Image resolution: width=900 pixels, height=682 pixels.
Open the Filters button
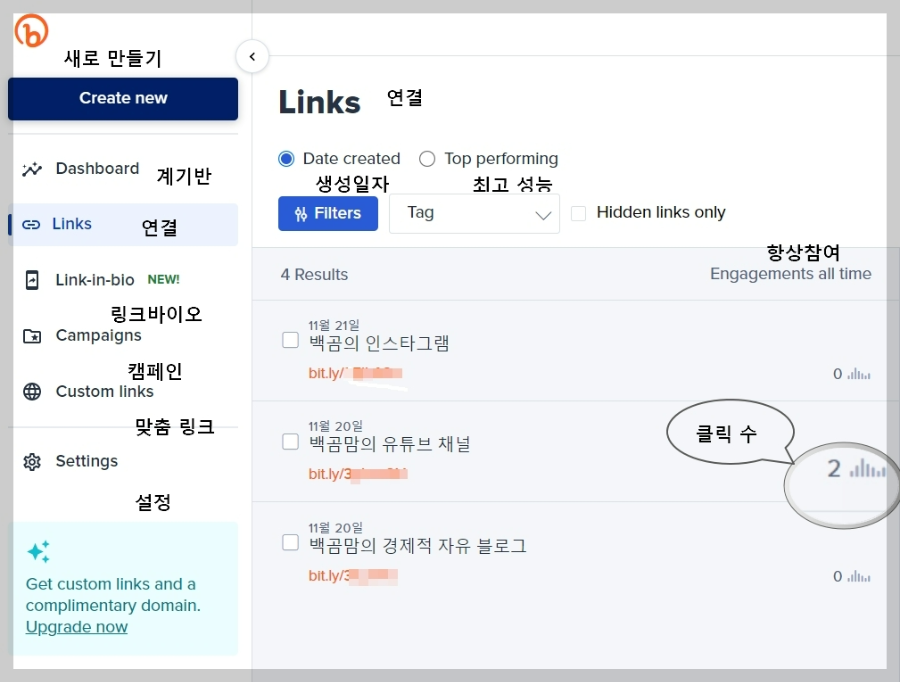[328, 212]
